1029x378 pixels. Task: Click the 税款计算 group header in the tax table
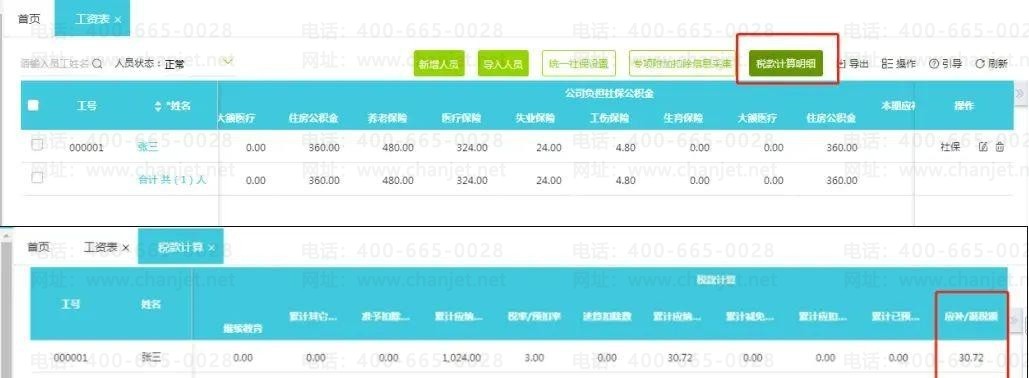tap(716, 280)
